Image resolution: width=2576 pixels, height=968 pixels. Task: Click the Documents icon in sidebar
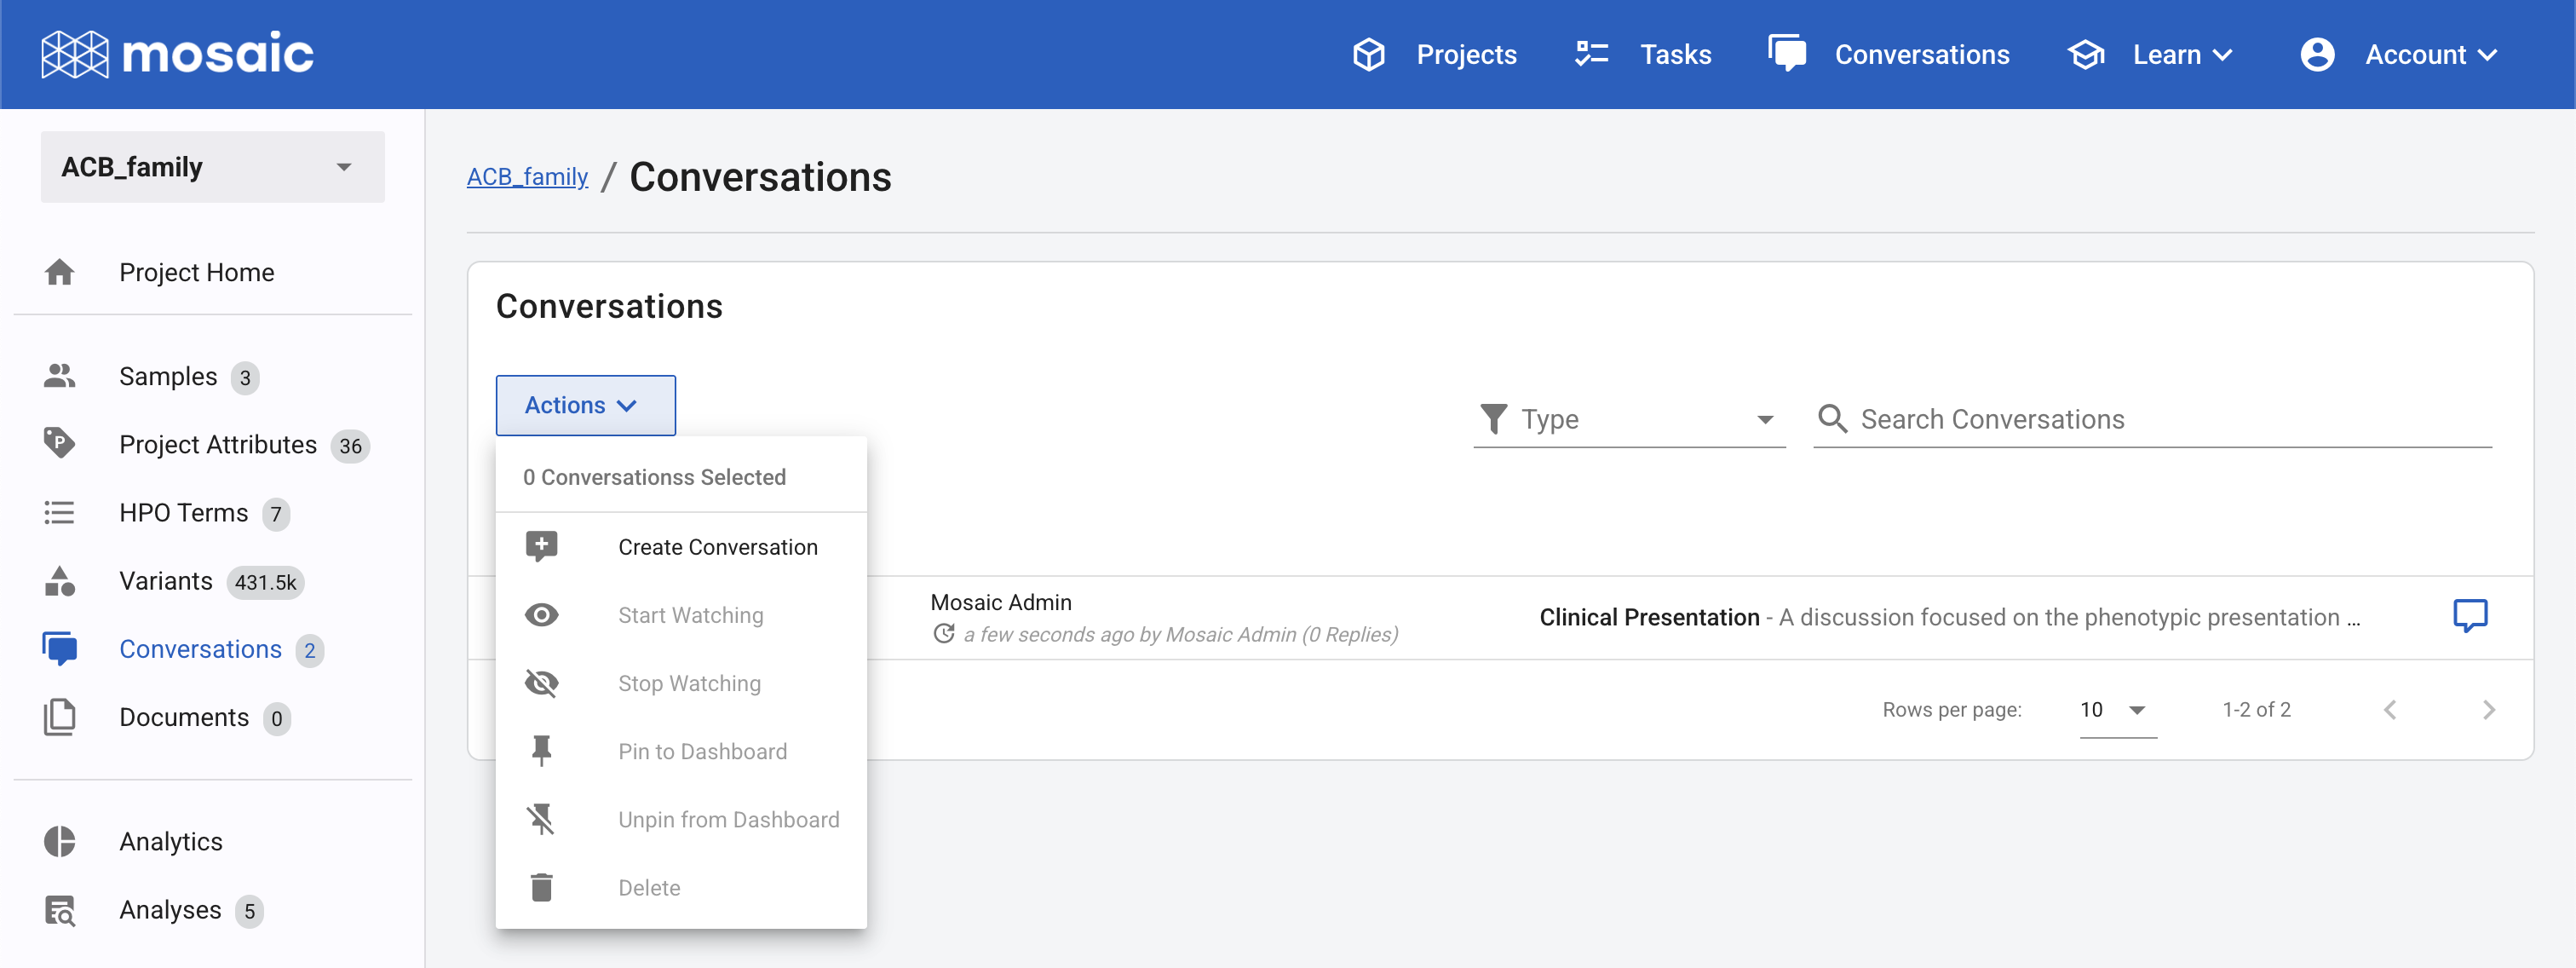(60, 717)
